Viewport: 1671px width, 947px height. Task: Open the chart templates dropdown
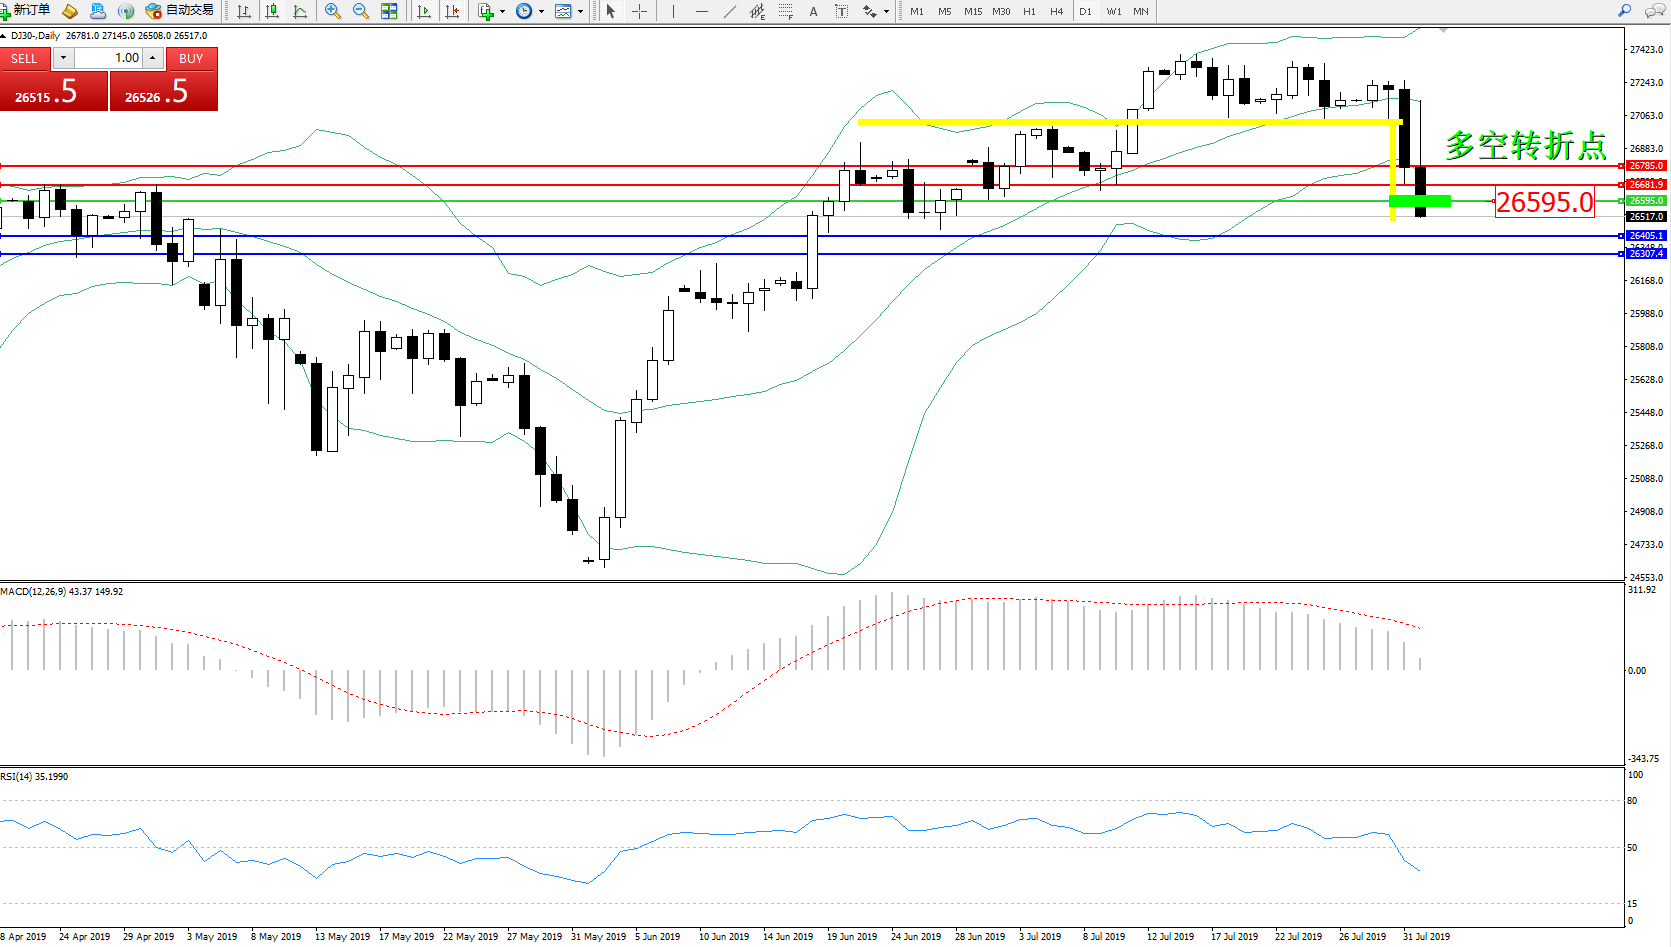point(580,12)
